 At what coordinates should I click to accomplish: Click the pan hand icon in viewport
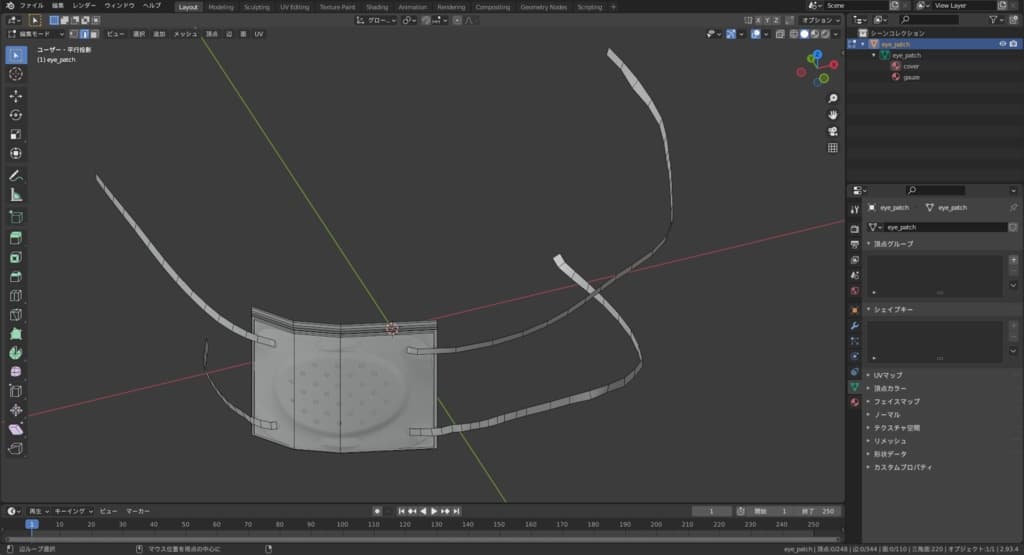click(x=832, y=115)
